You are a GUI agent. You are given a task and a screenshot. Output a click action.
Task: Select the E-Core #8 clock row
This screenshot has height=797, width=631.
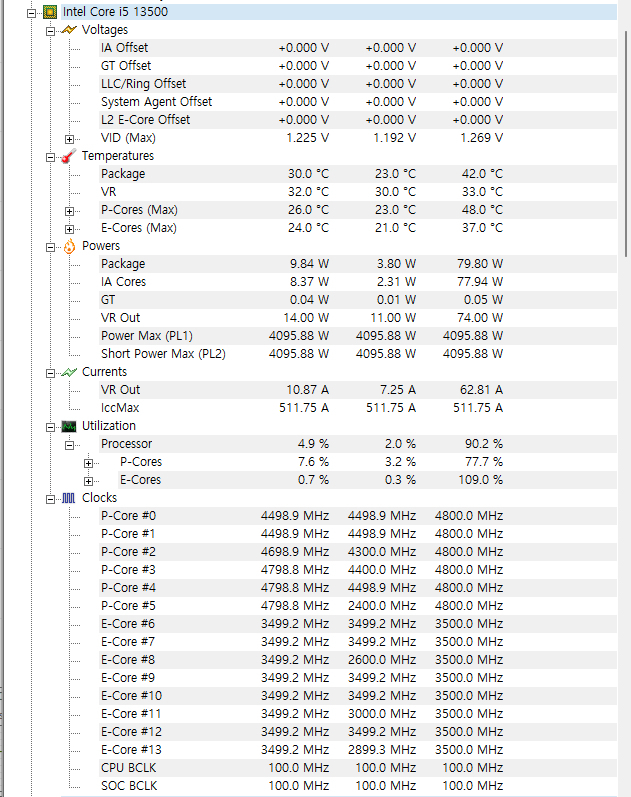point(358,660)
